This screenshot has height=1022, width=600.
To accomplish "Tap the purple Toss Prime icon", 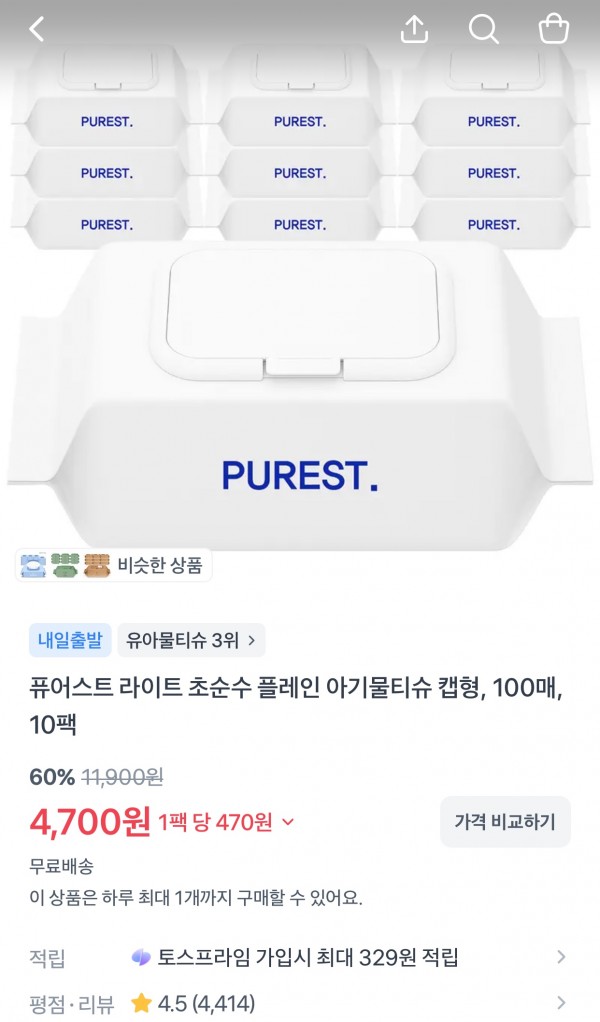I will (x=141, y=957).
